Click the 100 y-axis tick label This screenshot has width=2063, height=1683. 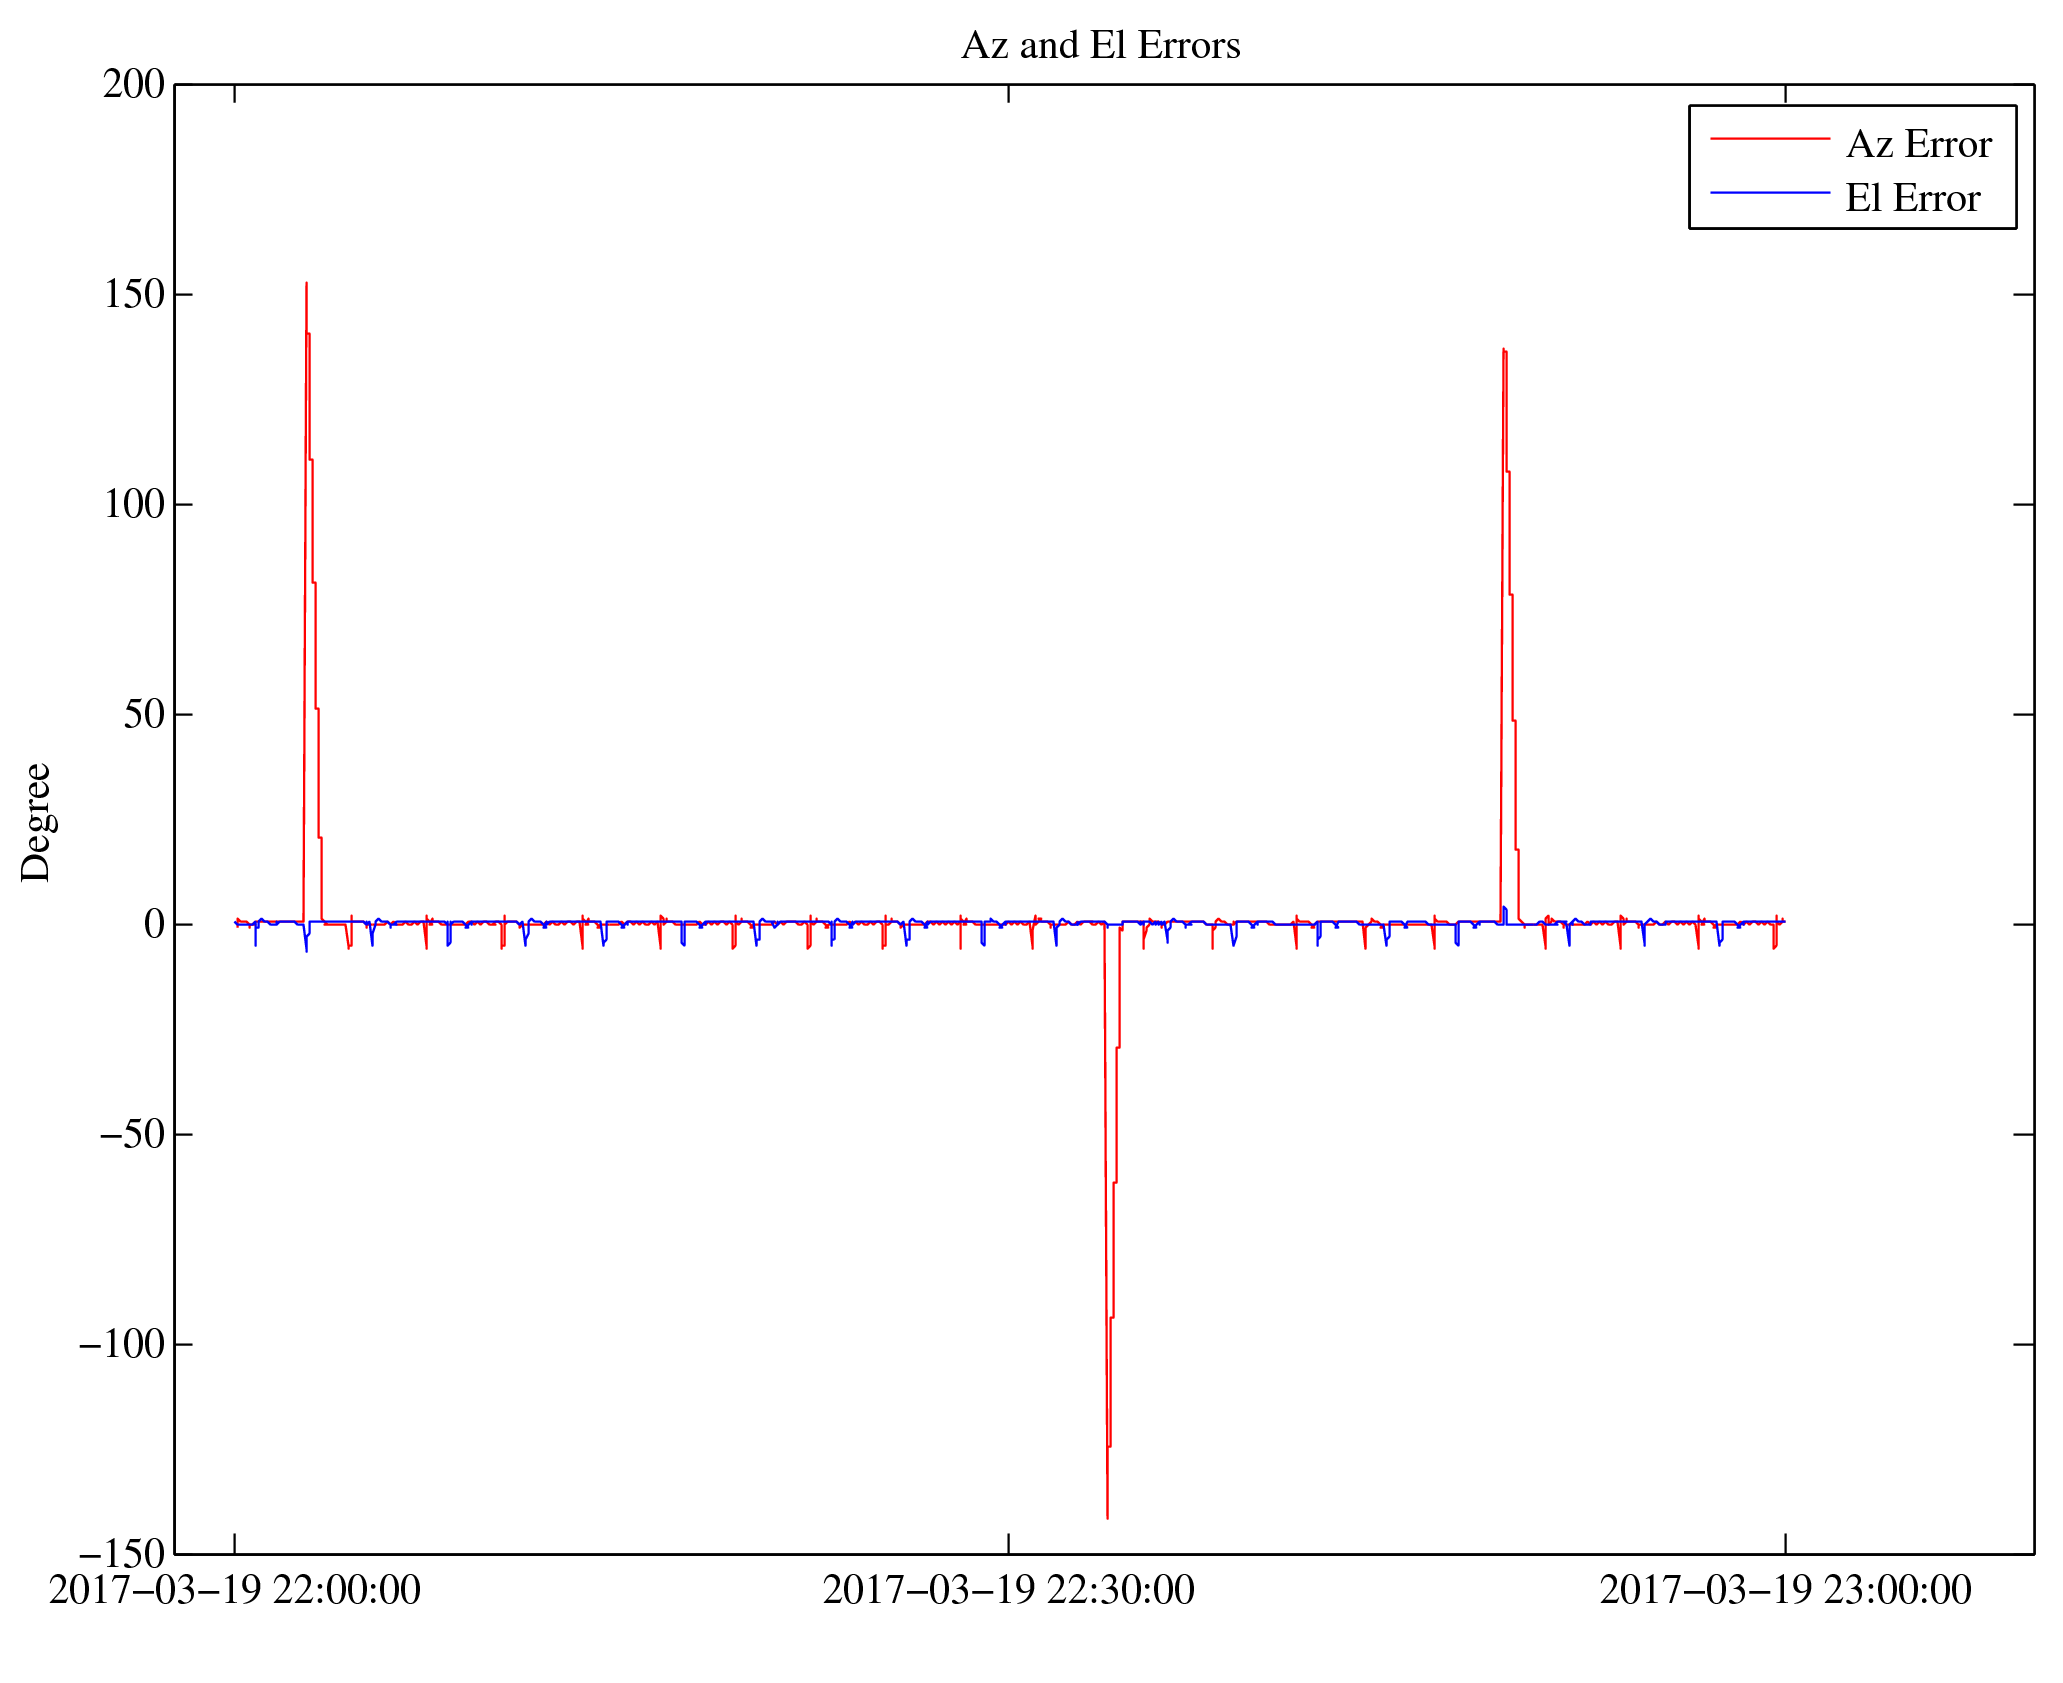coord(134,504)
